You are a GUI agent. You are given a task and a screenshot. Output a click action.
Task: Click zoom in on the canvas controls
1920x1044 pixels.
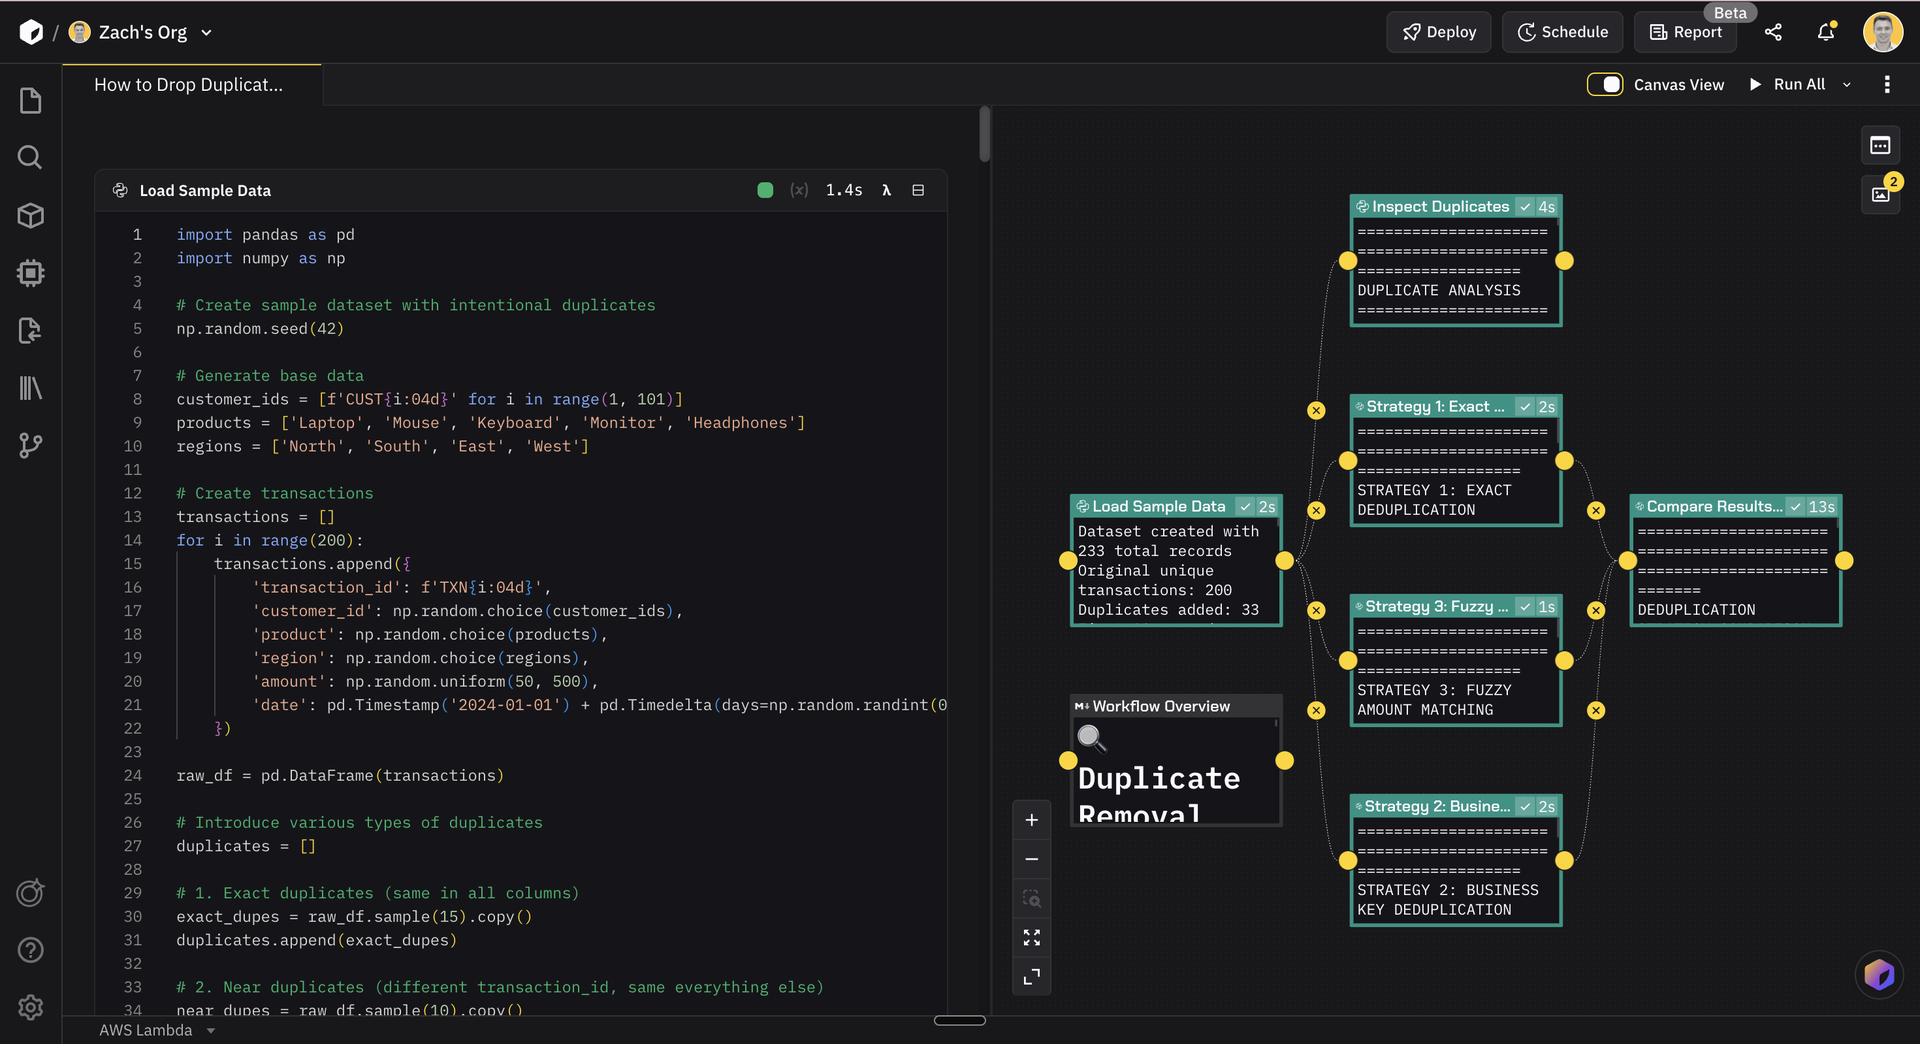1032,819
